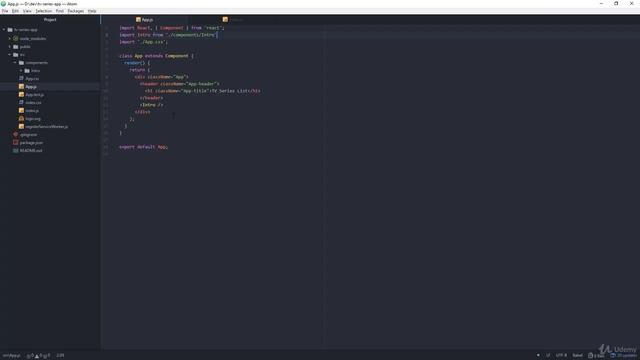Open the View menu

pyautogui.click(x=27, y=11)
